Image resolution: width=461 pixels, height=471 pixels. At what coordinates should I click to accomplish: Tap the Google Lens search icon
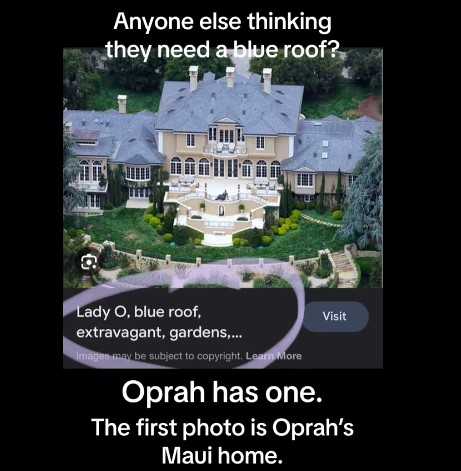[x=89, y=262]
